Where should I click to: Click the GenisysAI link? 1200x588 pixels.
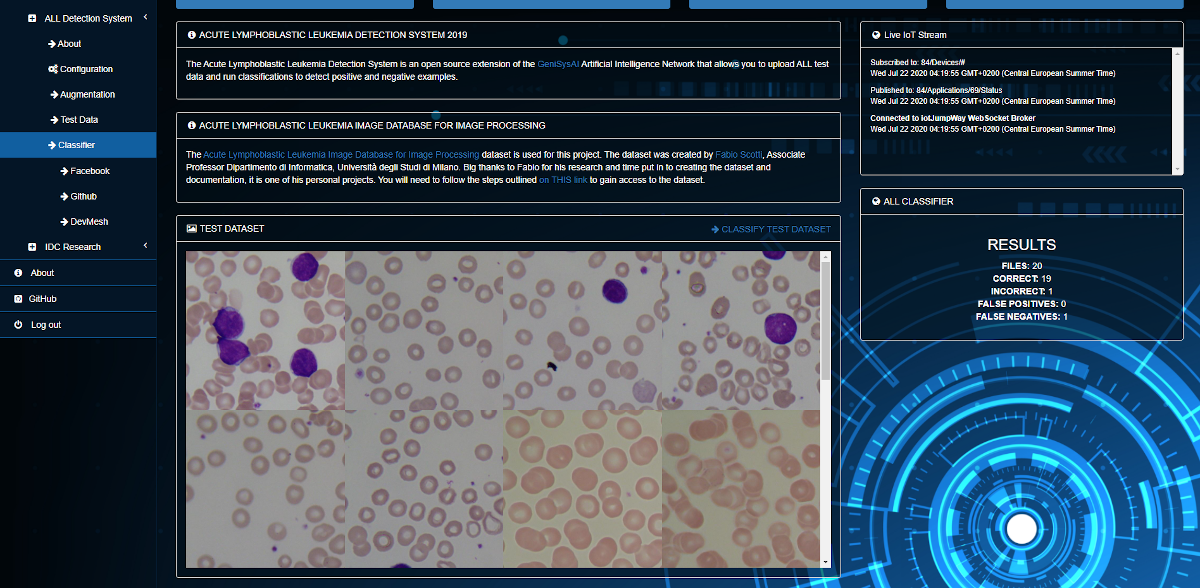[558, 64]
